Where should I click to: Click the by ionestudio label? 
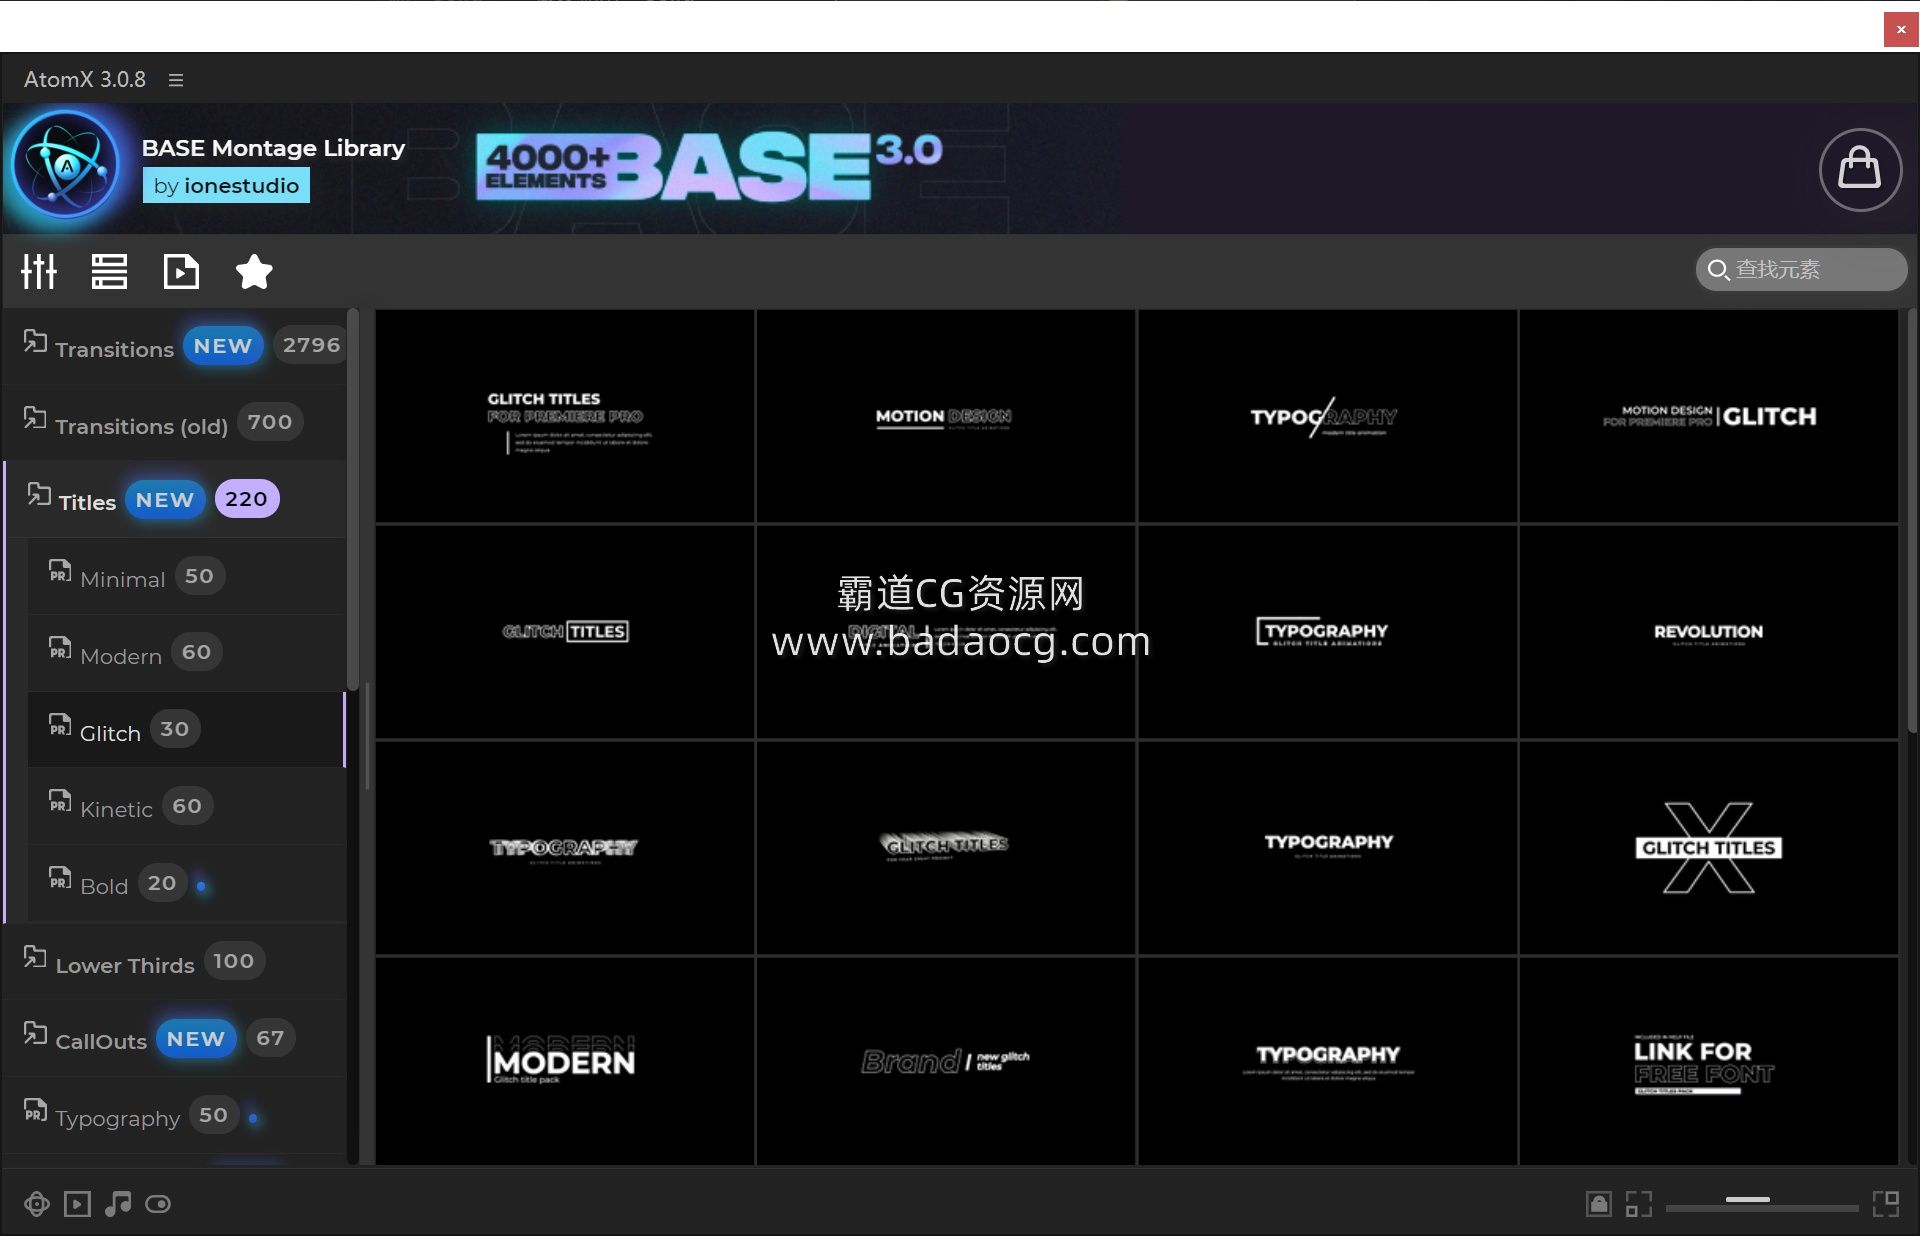(226, 186)
